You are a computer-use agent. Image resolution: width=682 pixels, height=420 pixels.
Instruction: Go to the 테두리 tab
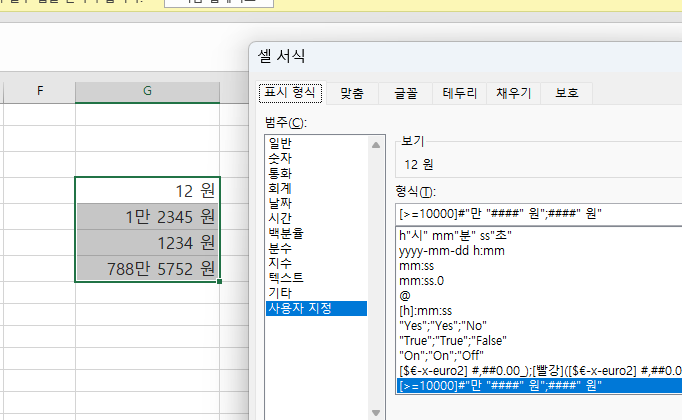pyautogui.click(x=463, y=94)
